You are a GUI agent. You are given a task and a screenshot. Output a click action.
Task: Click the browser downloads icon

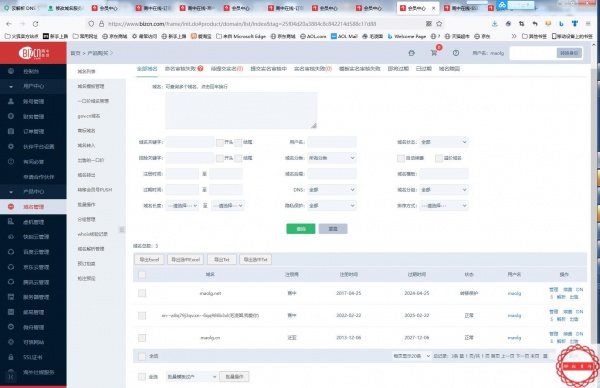[494, 24]
